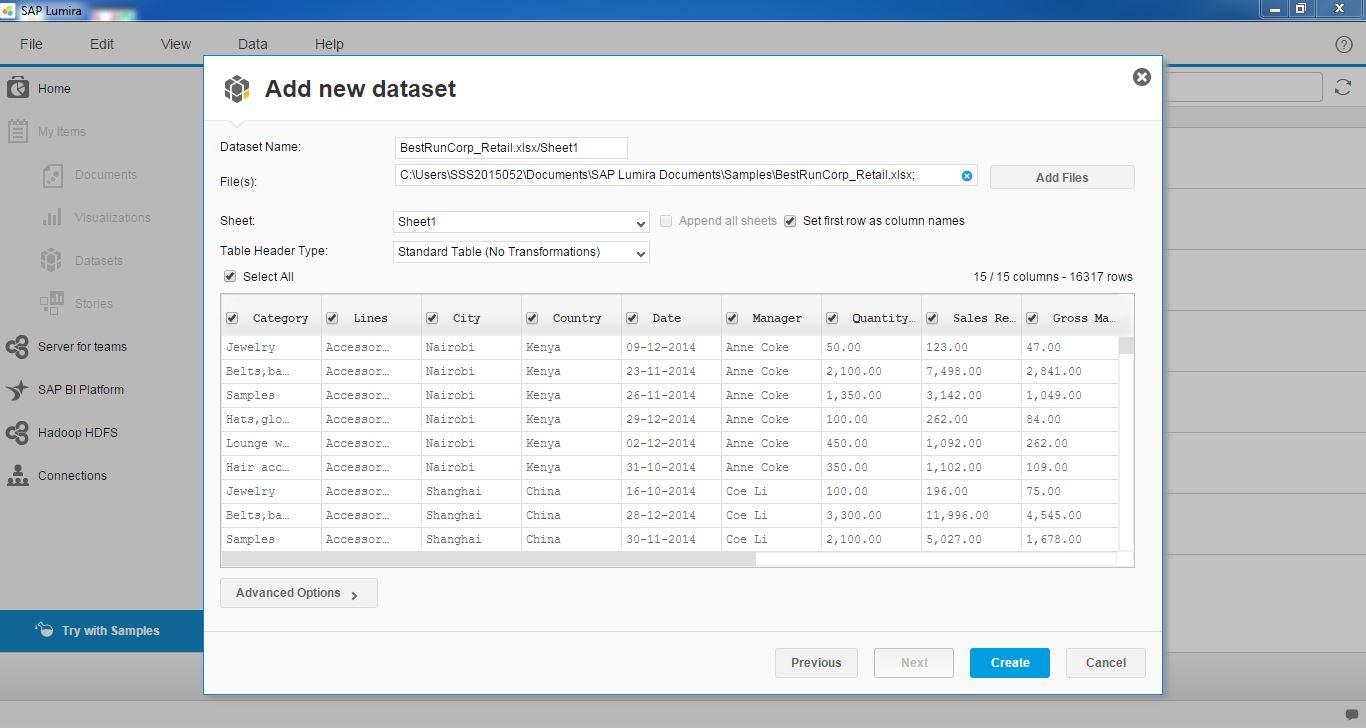Open the Sheet dropdown
Viewport: 1366px width, 728px height.
[x=521, y=222]
